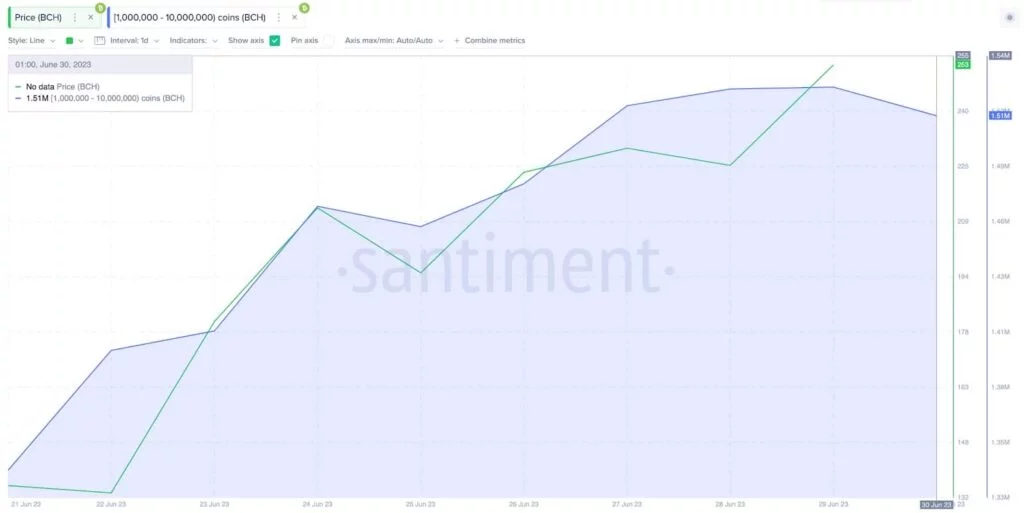Open the Style: Line dropdown

(31, 40)
